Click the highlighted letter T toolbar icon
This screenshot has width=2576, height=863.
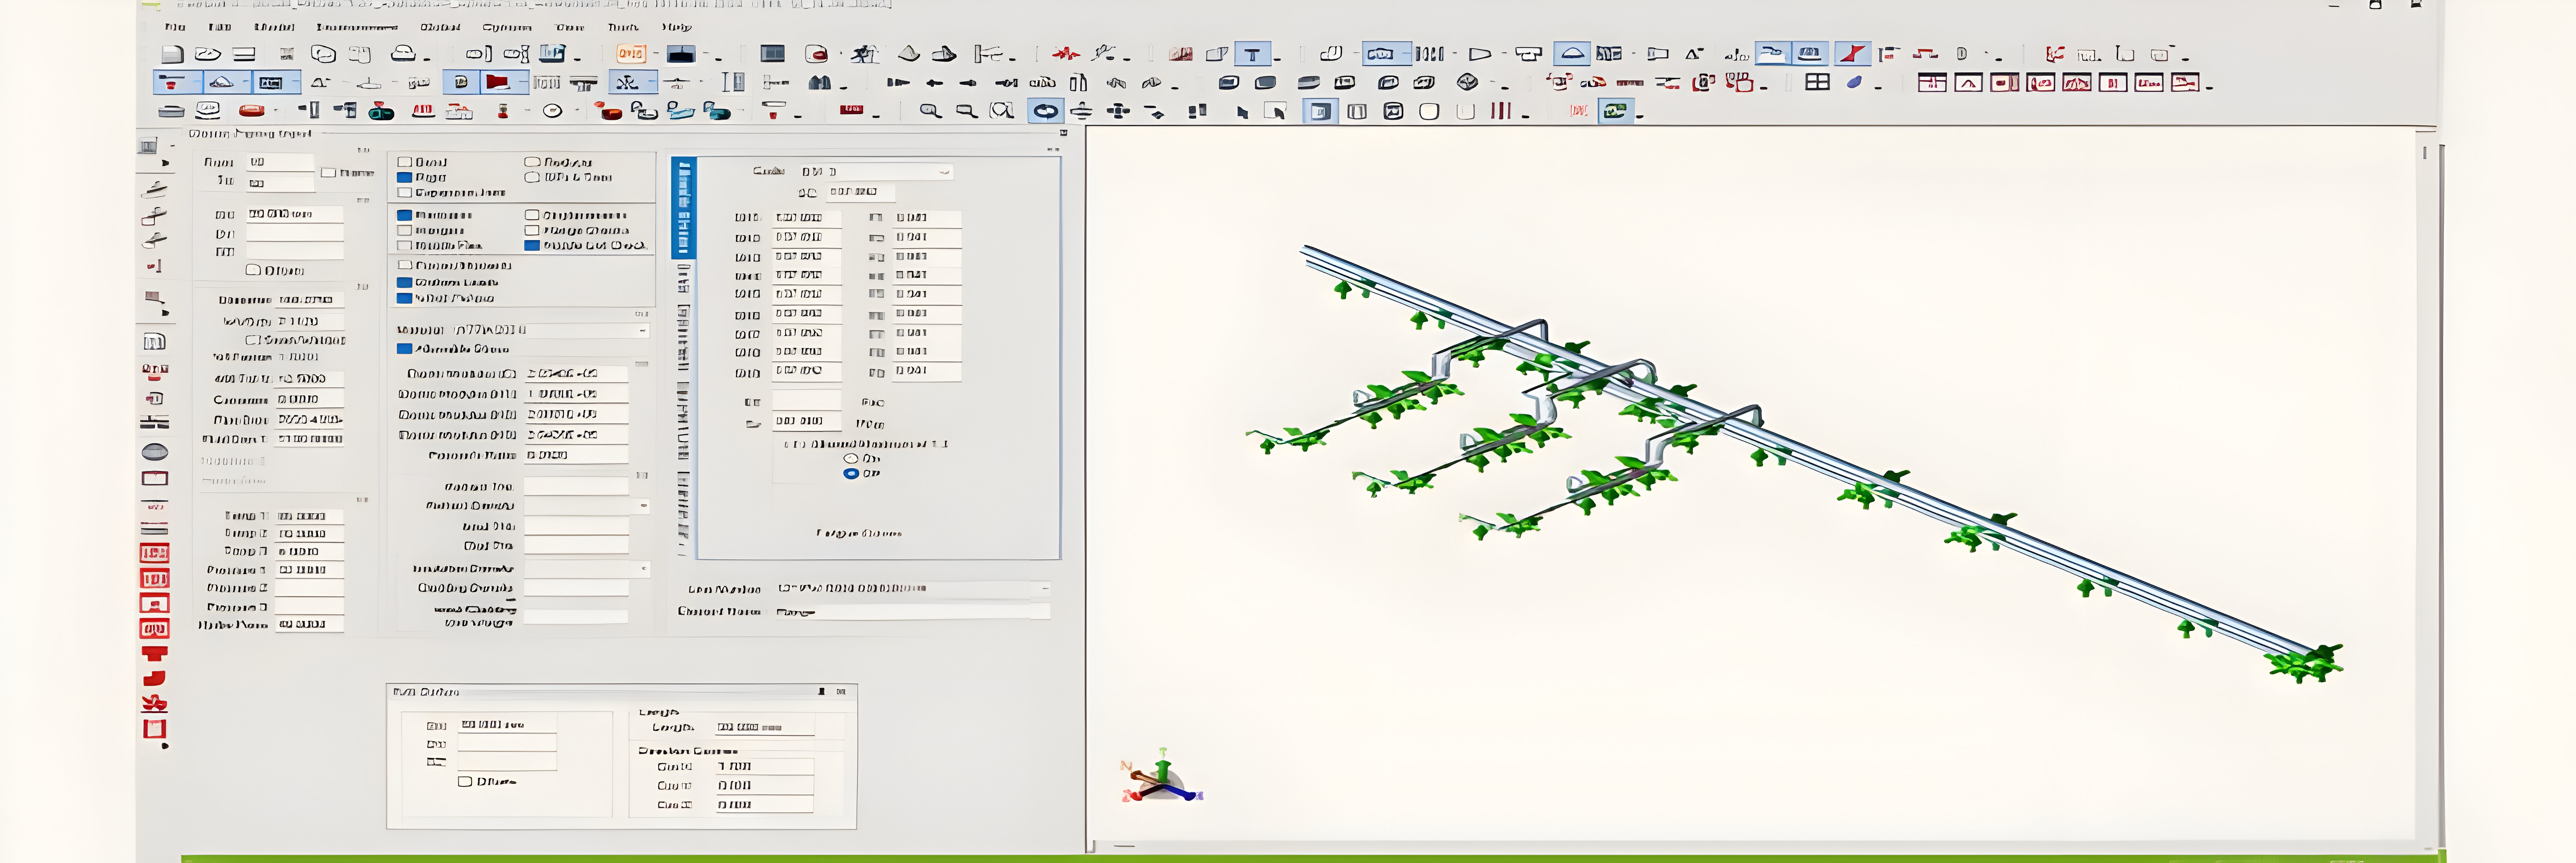pos(1252,54)
